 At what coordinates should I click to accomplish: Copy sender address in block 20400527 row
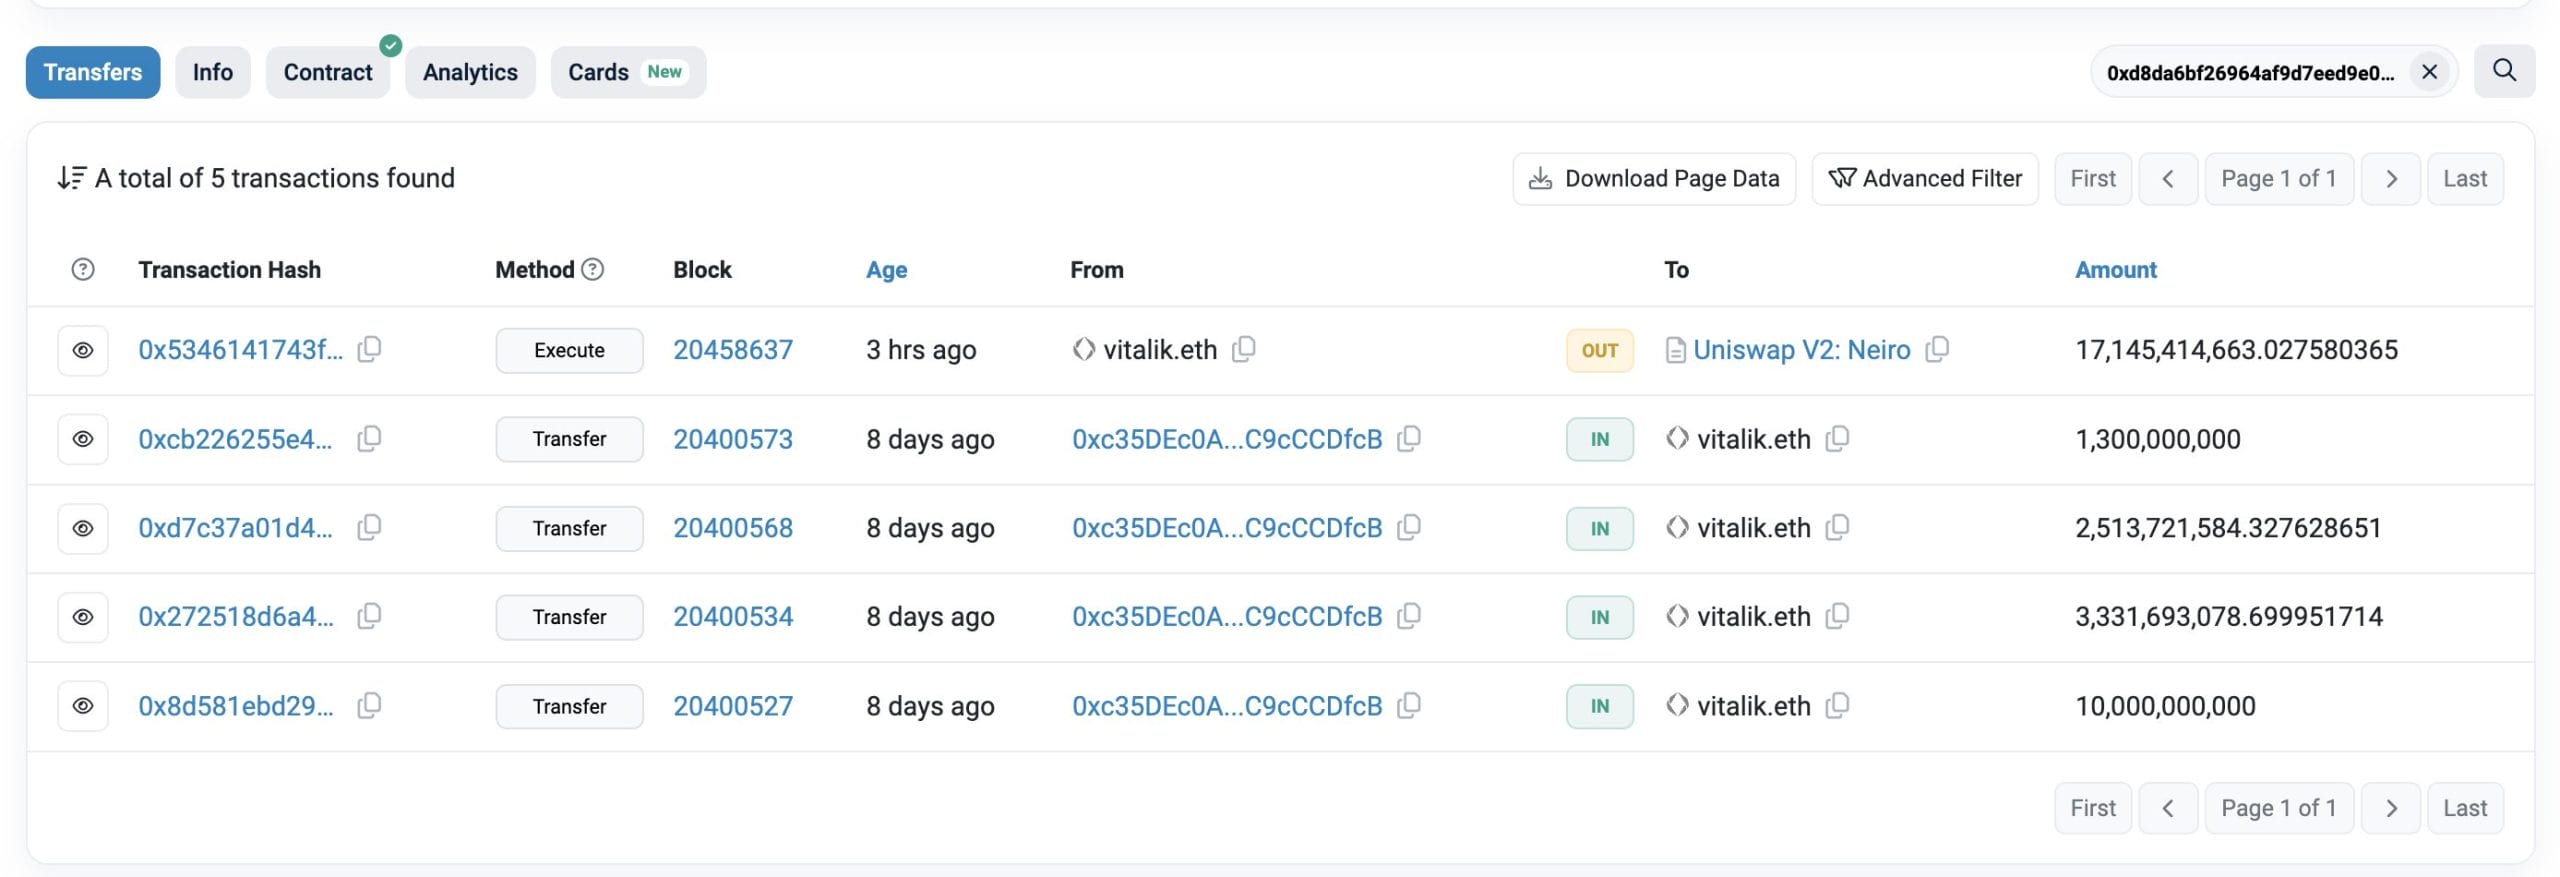1408,705
